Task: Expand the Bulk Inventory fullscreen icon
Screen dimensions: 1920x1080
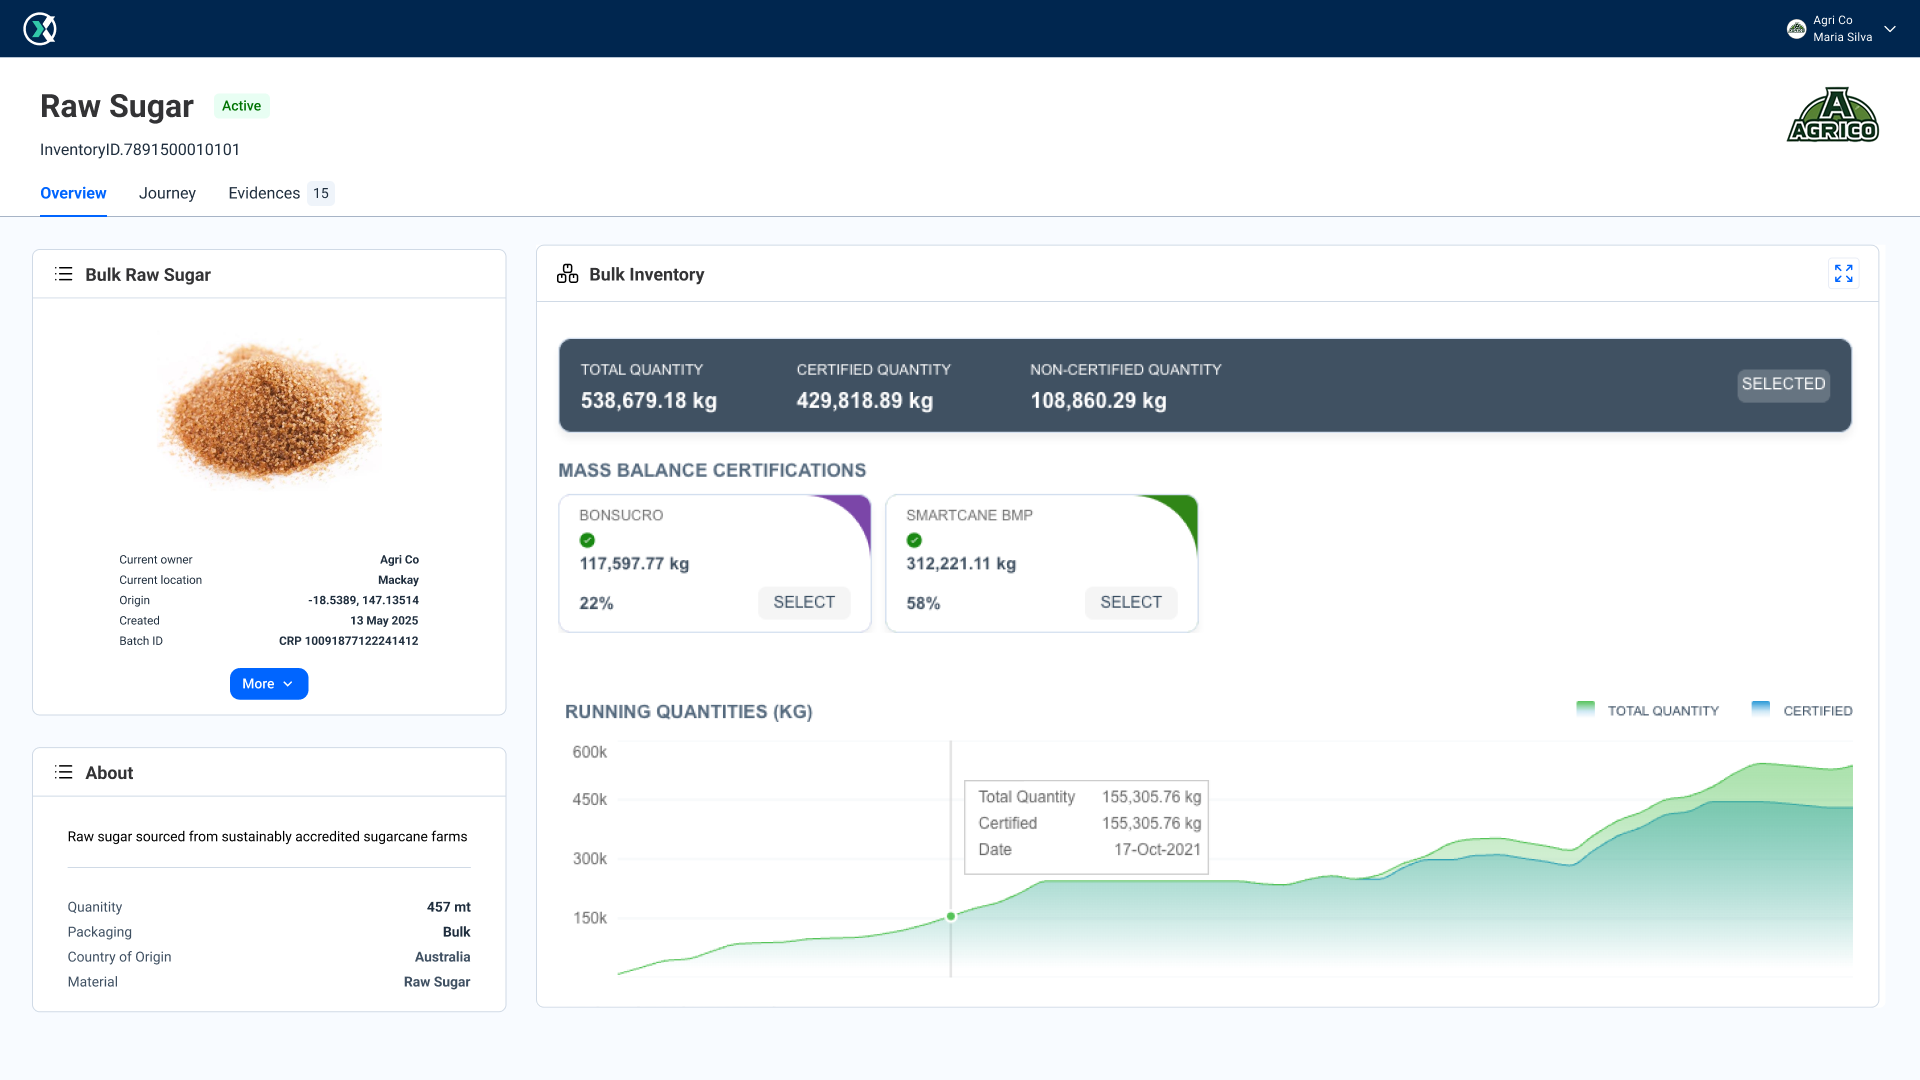Action: pos(1843,274)
